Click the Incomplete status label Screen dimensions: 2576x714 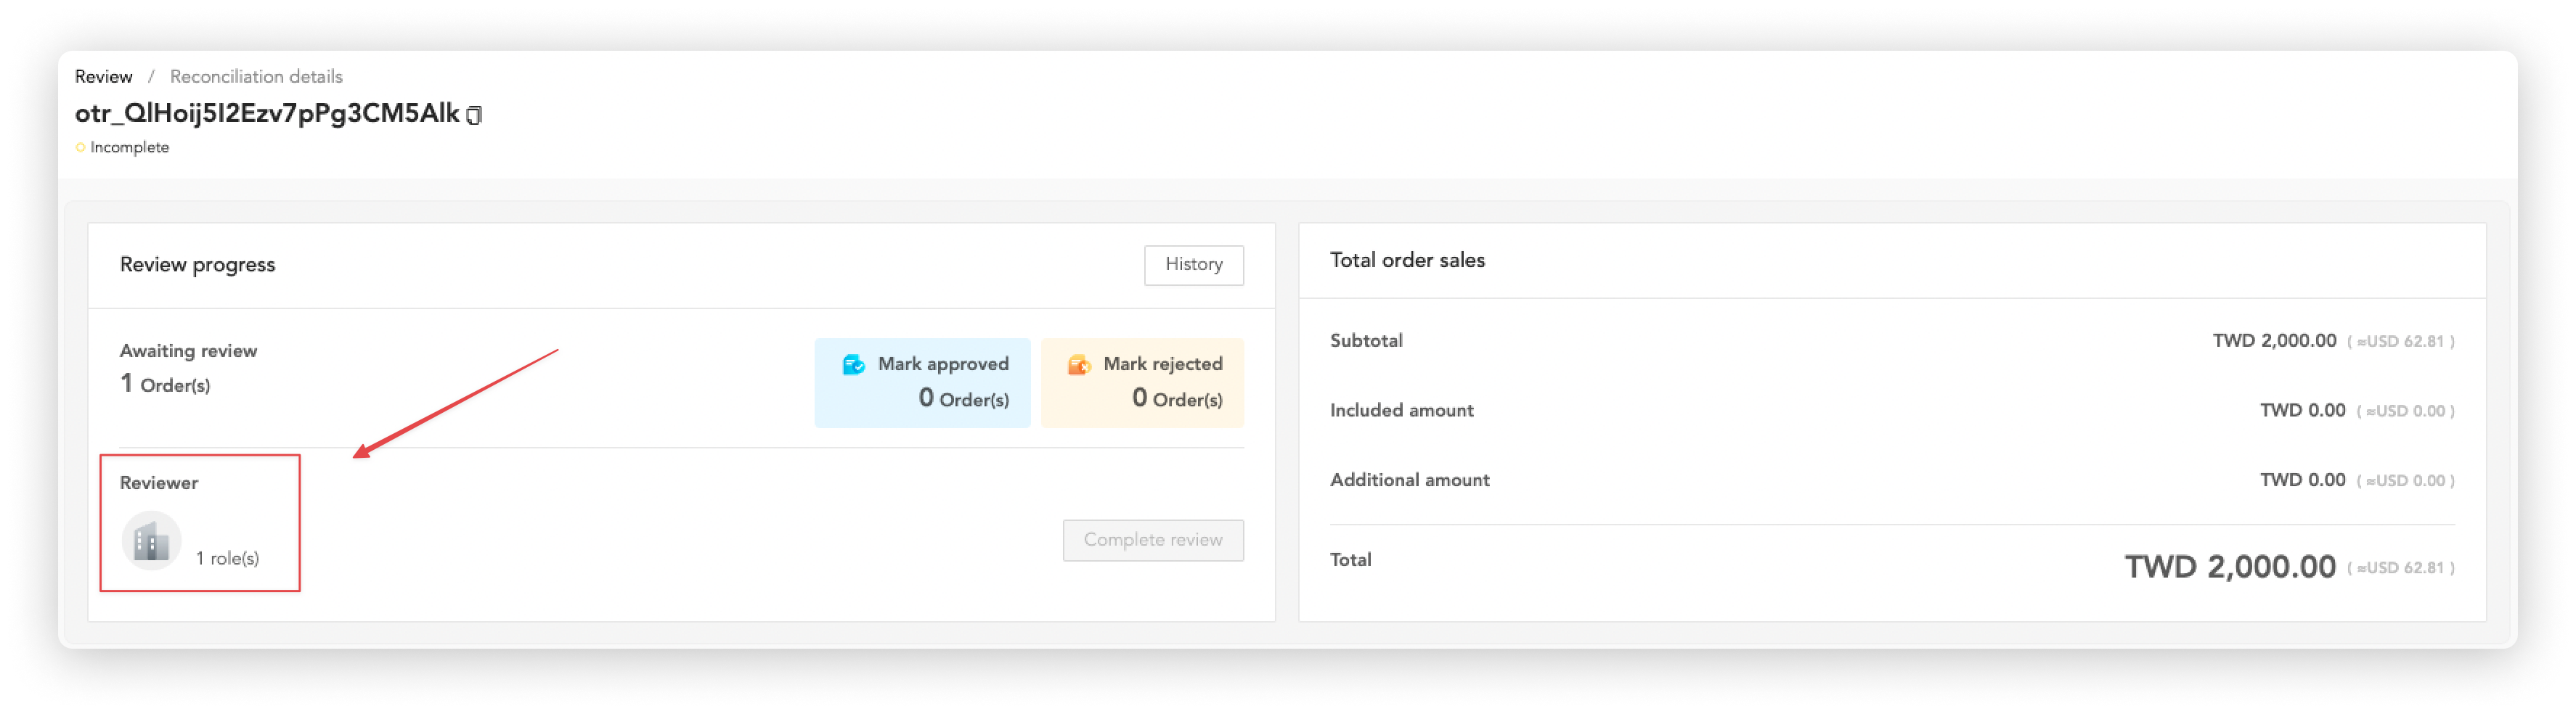coord(129,147)
